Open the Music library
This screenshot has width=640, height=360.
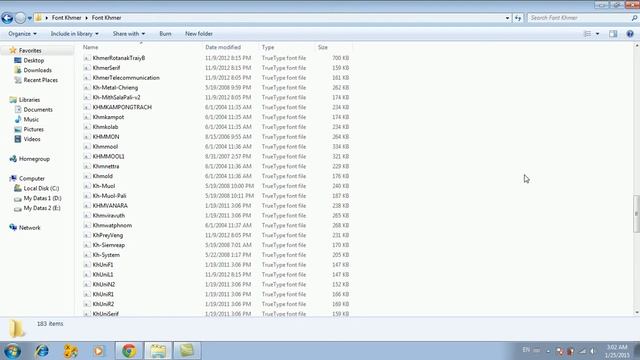pos(31,119)
